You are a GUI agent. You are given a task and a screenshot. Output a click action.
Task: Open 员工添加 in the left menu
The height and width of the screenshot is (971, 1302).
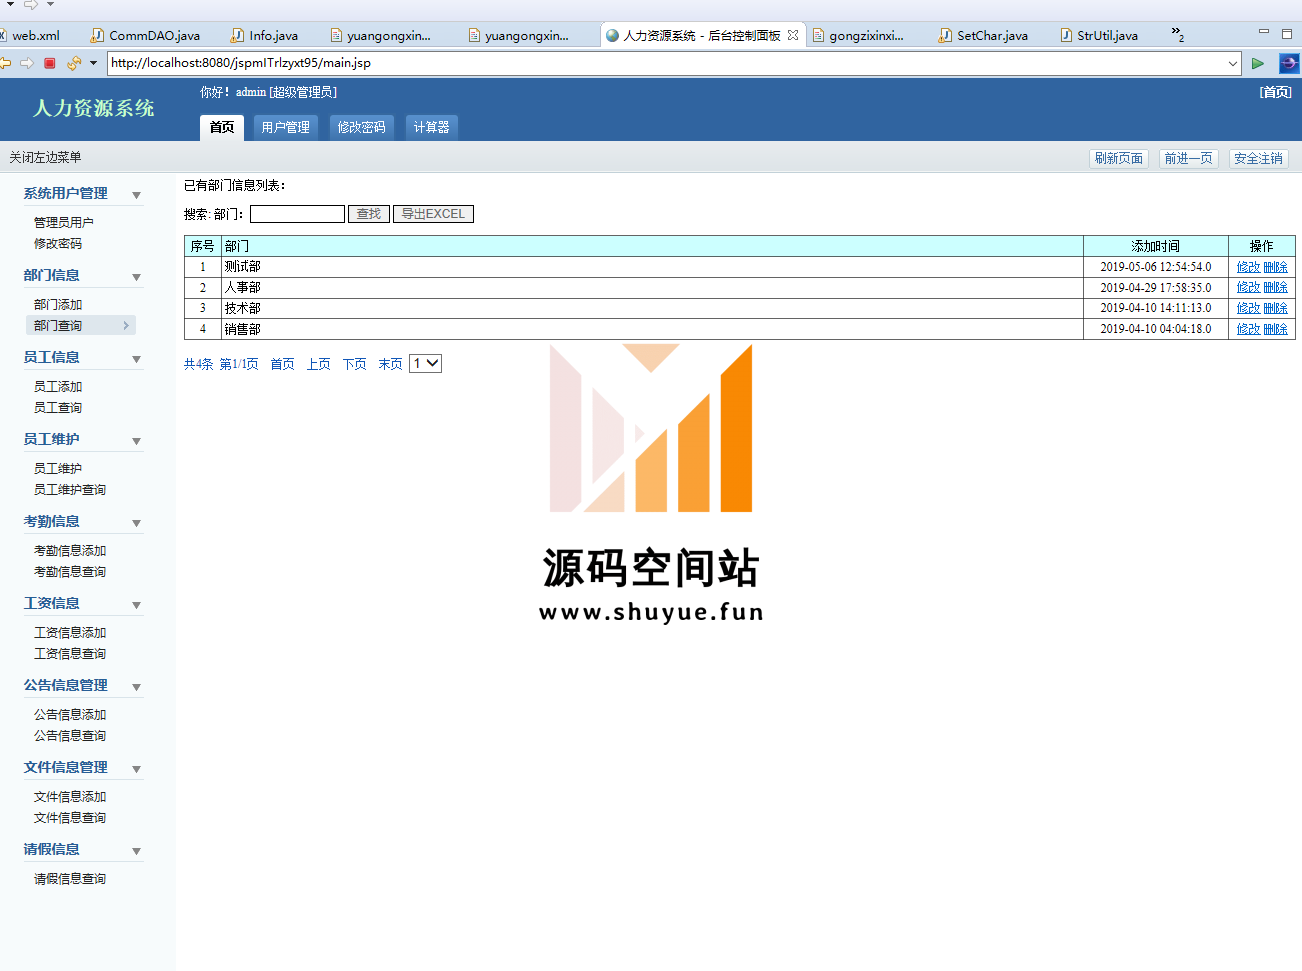tap(58, 387)
